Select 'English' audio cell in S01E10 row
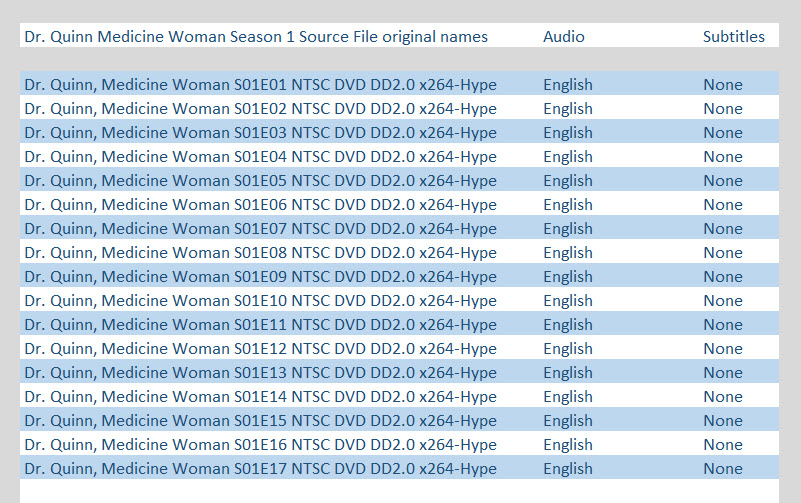801x503 pixels. pos(568,301)
